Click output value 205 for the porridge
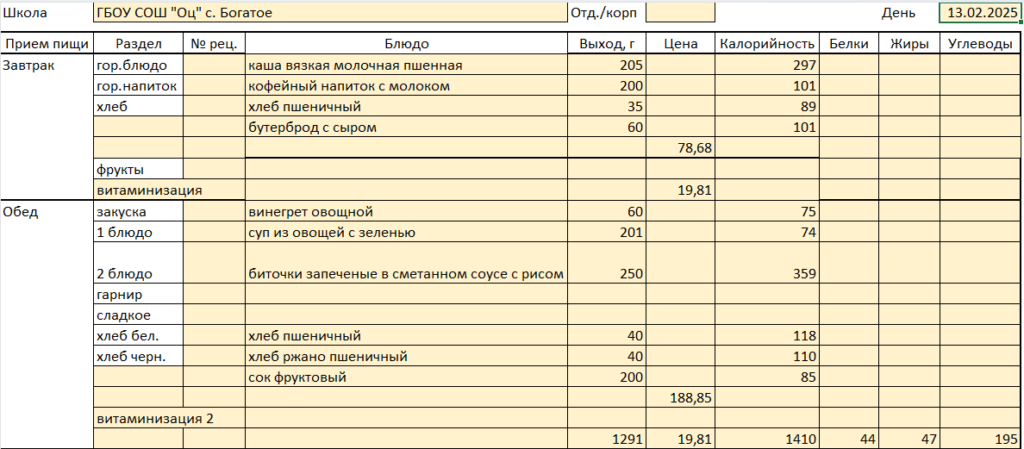The height and width of the screenshot is (449, 1024). point(607,65)
